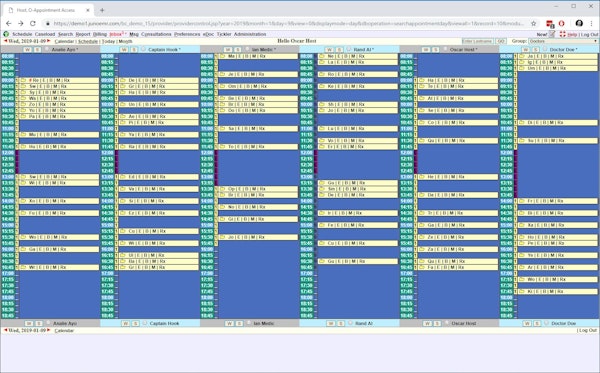
Task: Click the GO button next to lastname field
Action: pos(501,41)
